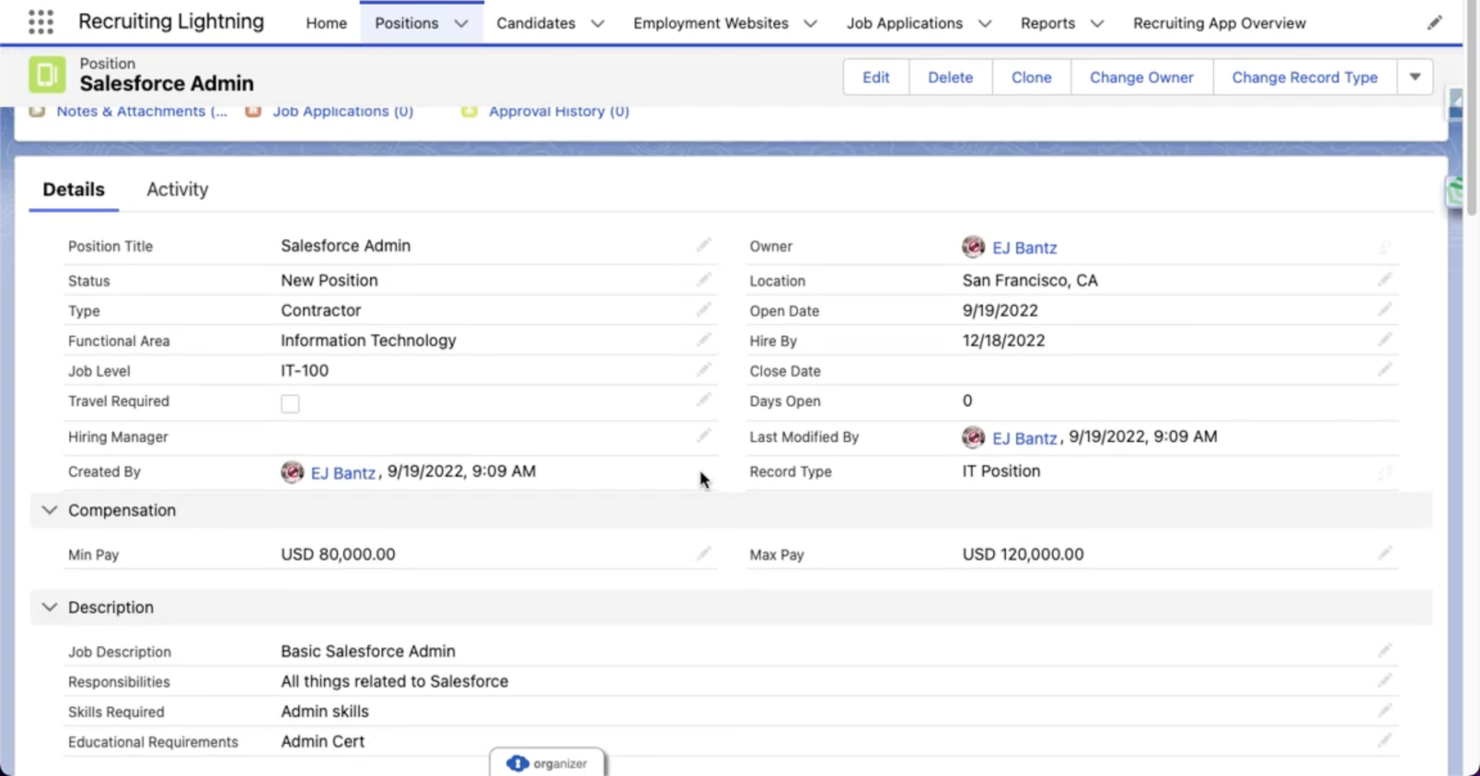Edit Max Pay via pencil icon
The width and height of the screenshot is (1480, 776).
pyautogui.click(x=1385, y=552)
